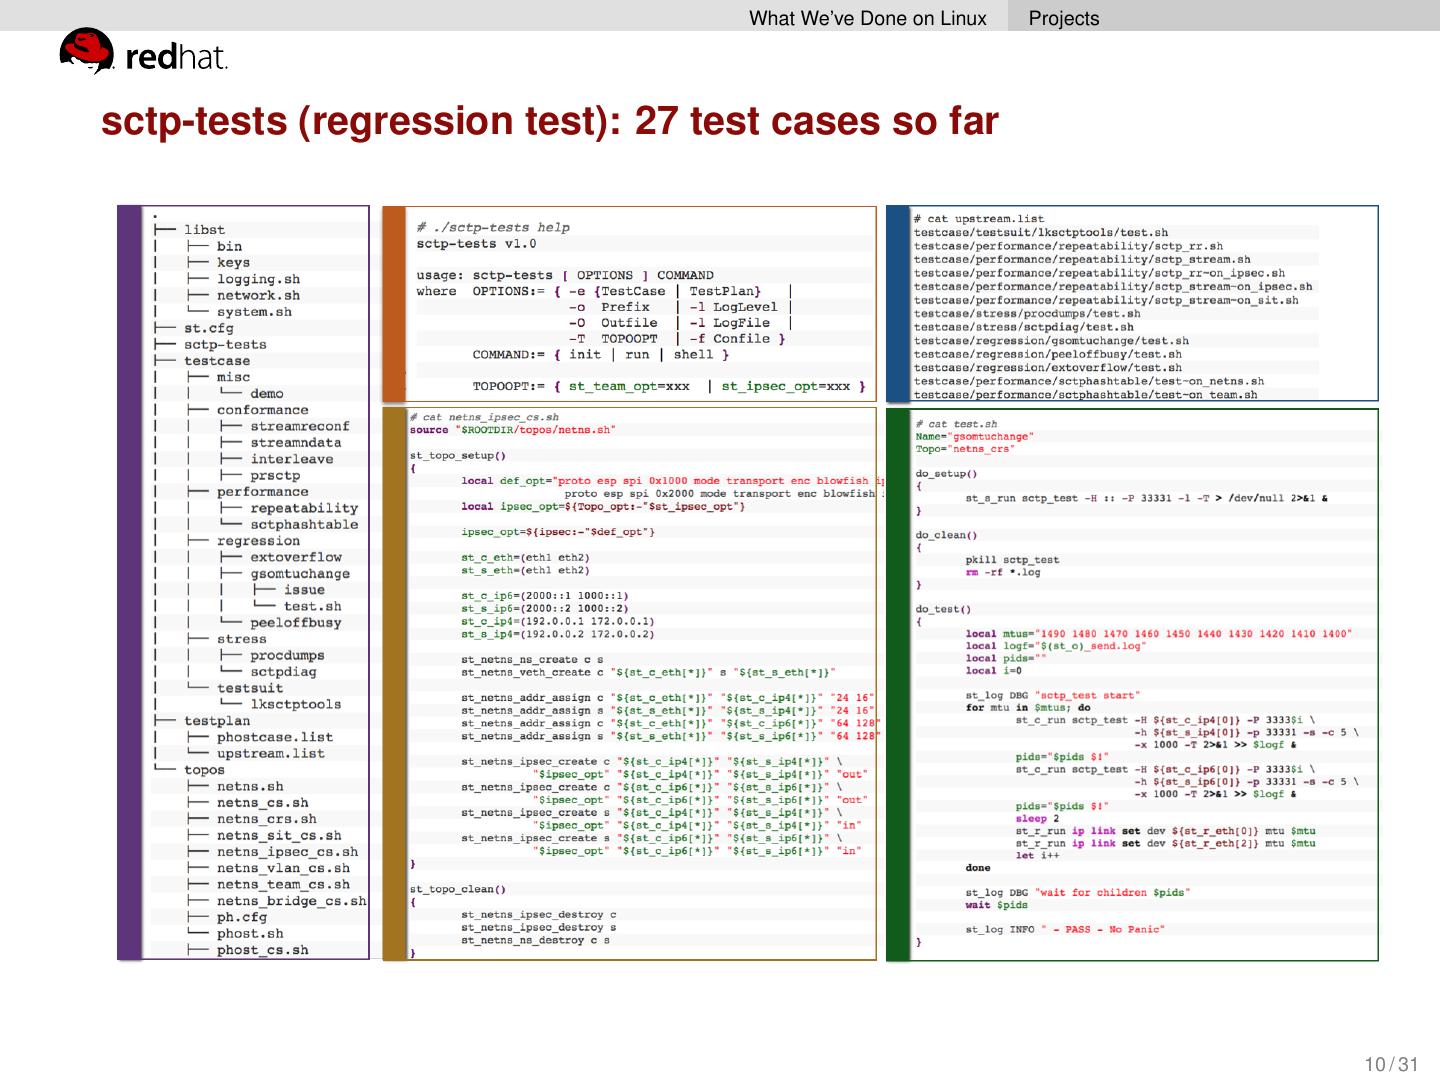Select netns_ipsec_cs.sh in the directory tree
The height and width of the screenshot is (1080, 1440).
287,852
